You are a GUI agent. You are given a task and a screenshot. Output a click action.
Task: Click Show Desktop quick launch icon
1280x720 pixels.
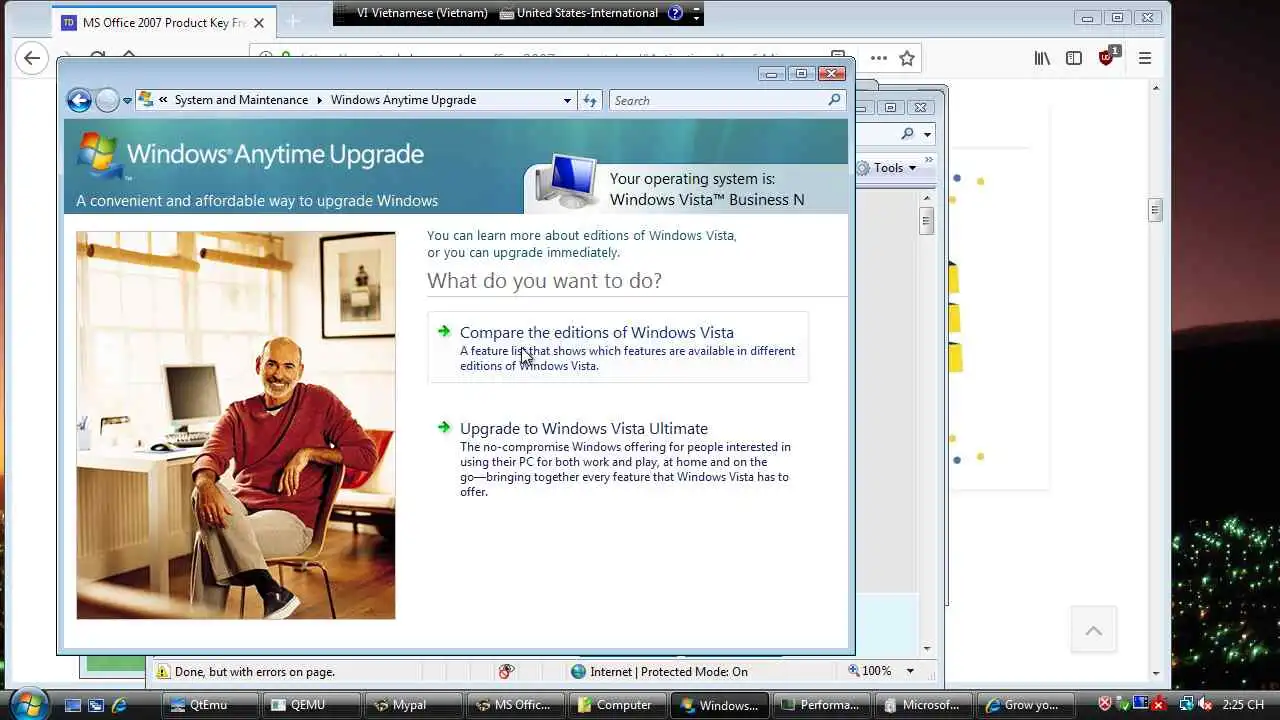pos(73,705)
